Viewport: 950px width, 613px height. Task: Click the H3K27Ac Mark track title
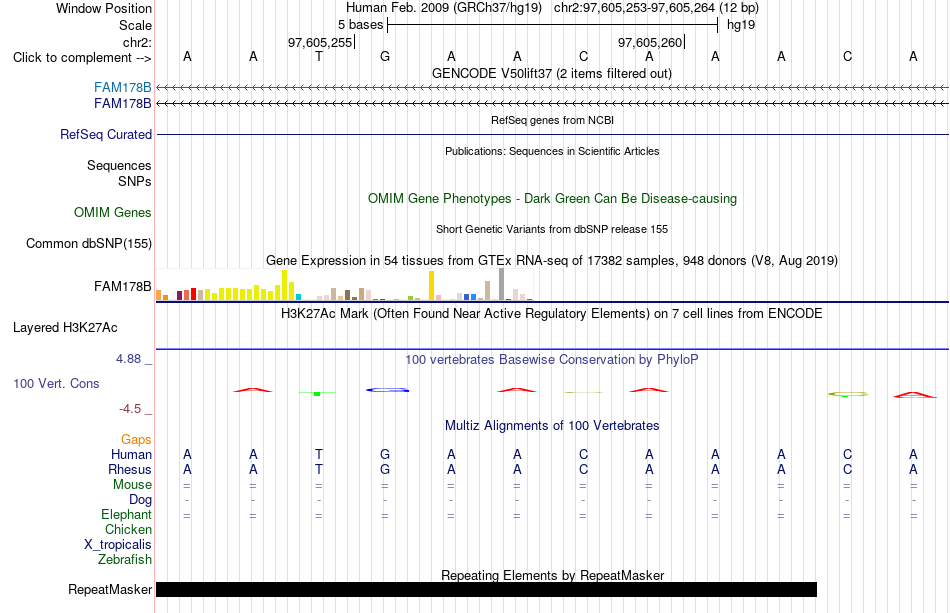(552, 314)
